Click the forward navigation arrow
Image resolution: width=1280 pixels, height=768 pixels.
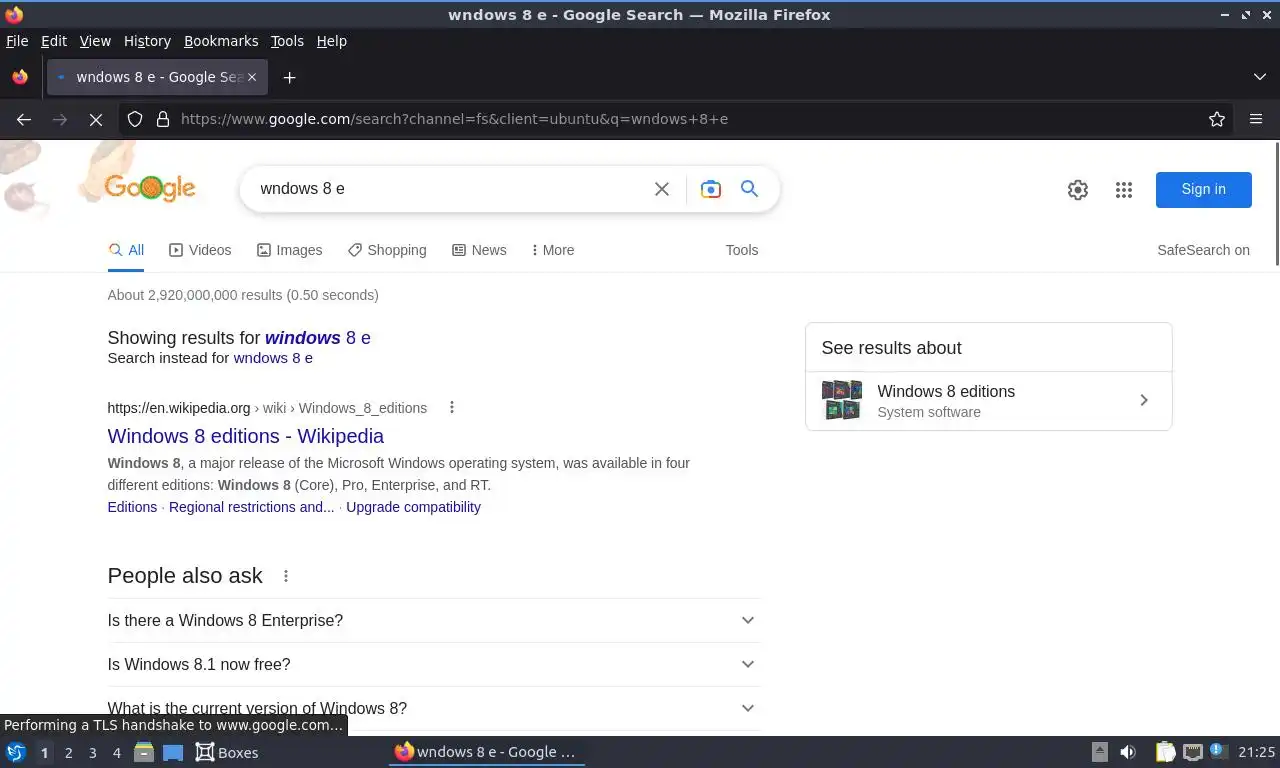coord(60,119)
